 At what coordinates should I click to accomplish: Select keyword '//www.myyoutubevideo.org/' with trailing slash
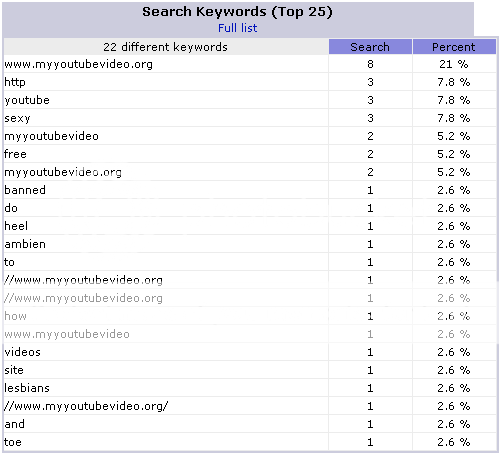[86, 406]
